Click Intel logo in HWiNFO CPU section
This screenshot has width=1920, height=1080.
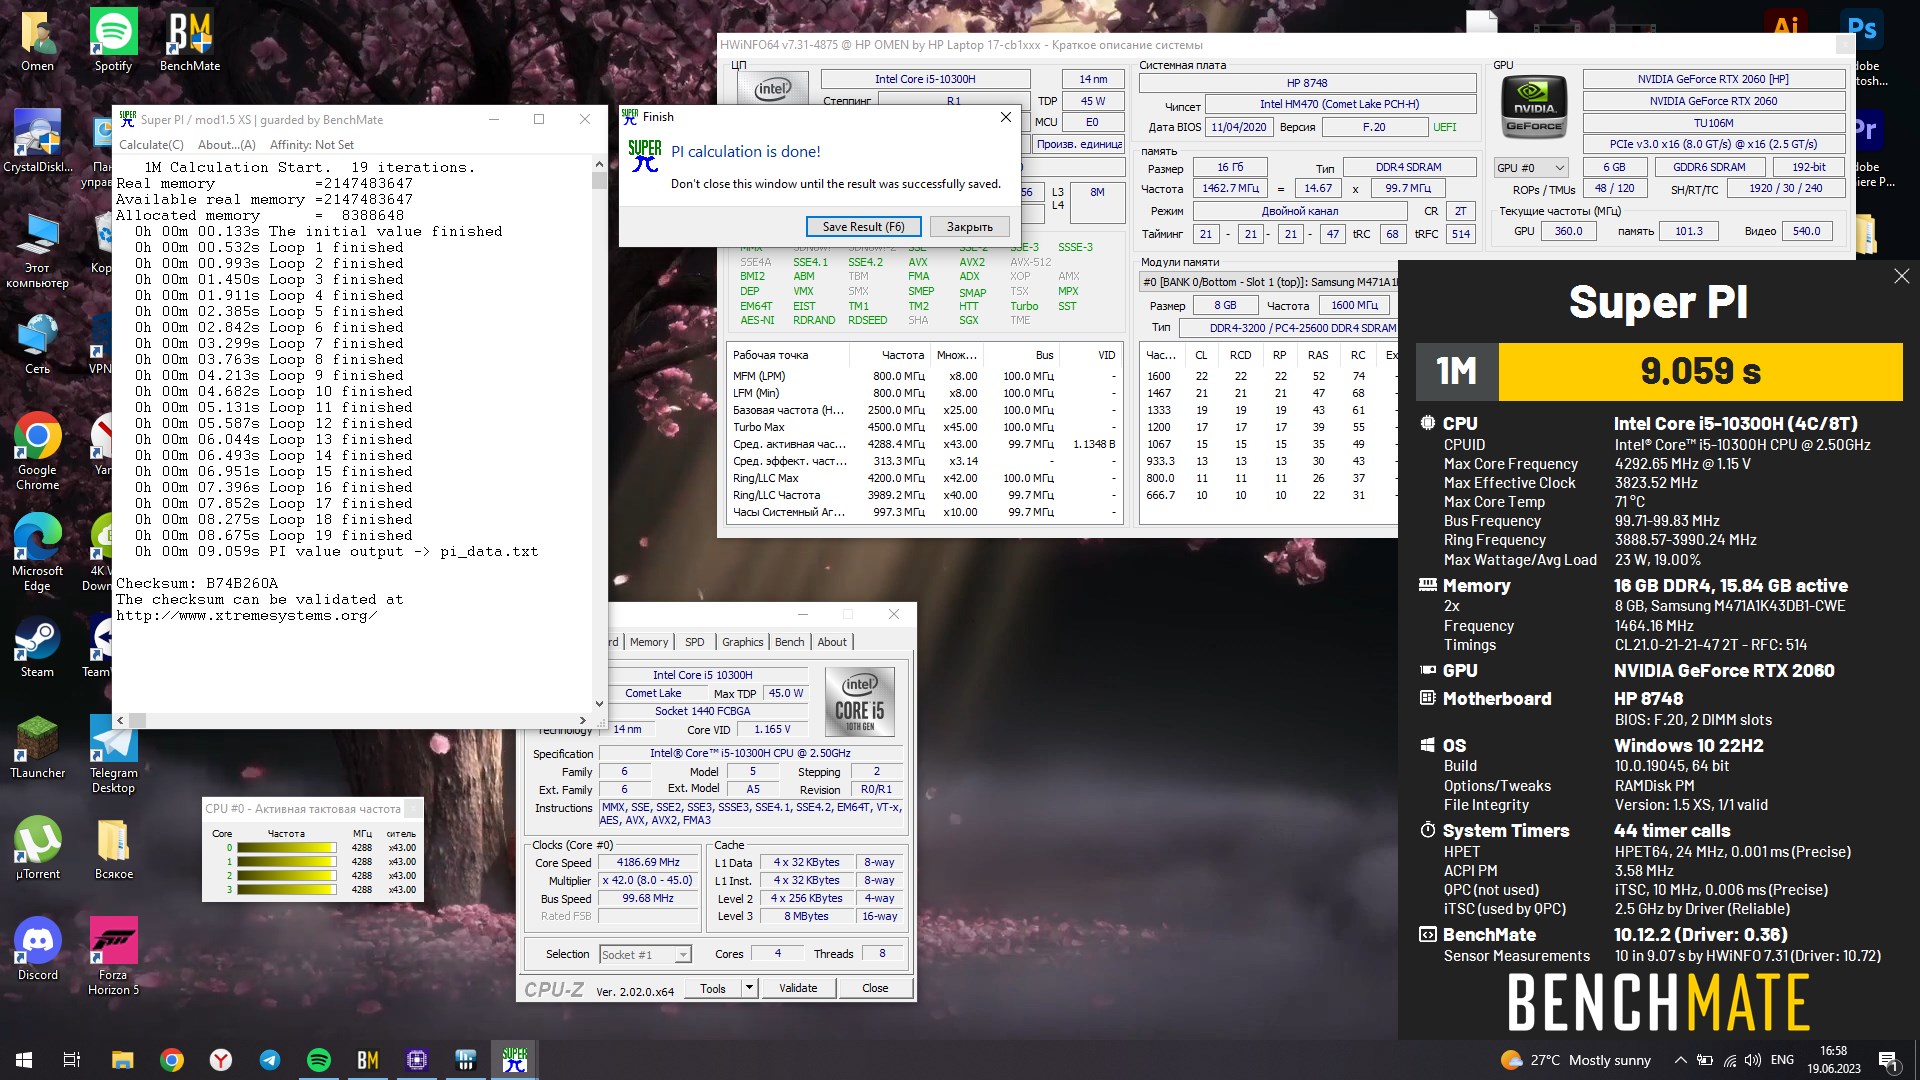click(x=773, y=88)
